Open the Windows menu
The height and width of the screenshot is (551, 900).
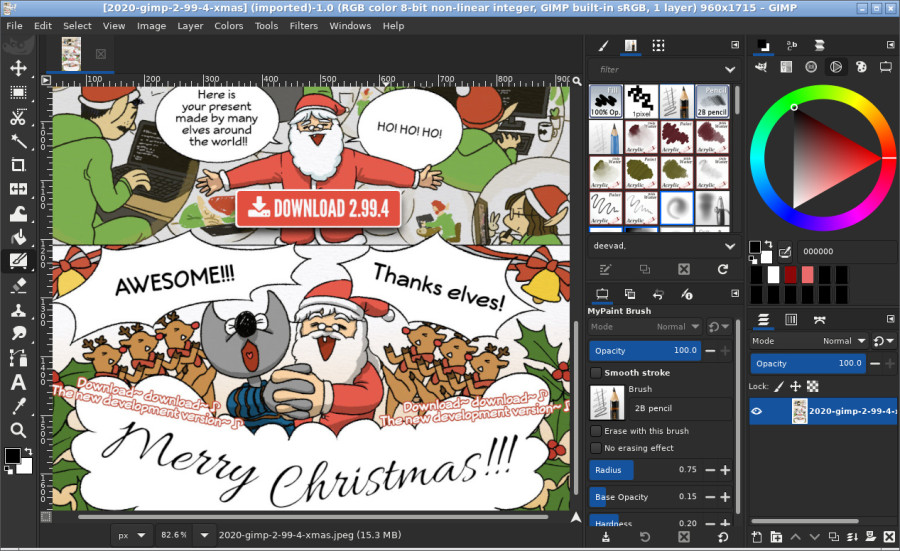pyautogui.click(x=350, y=26)
